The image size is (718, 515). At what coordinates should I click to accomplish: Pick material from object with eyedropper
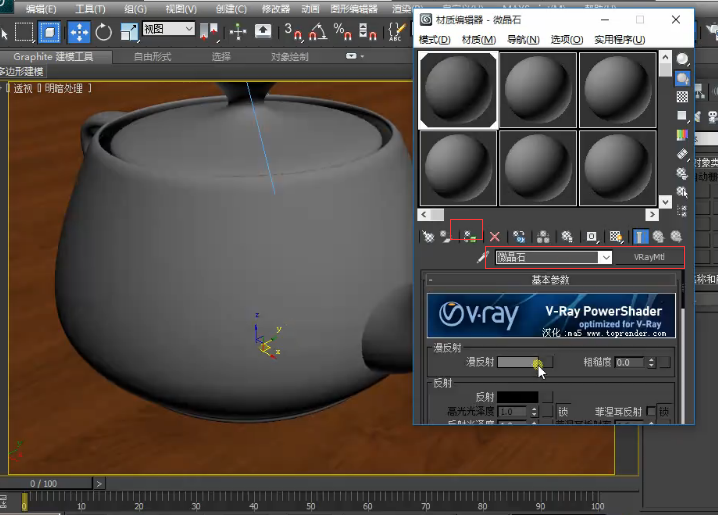[482, 258]
